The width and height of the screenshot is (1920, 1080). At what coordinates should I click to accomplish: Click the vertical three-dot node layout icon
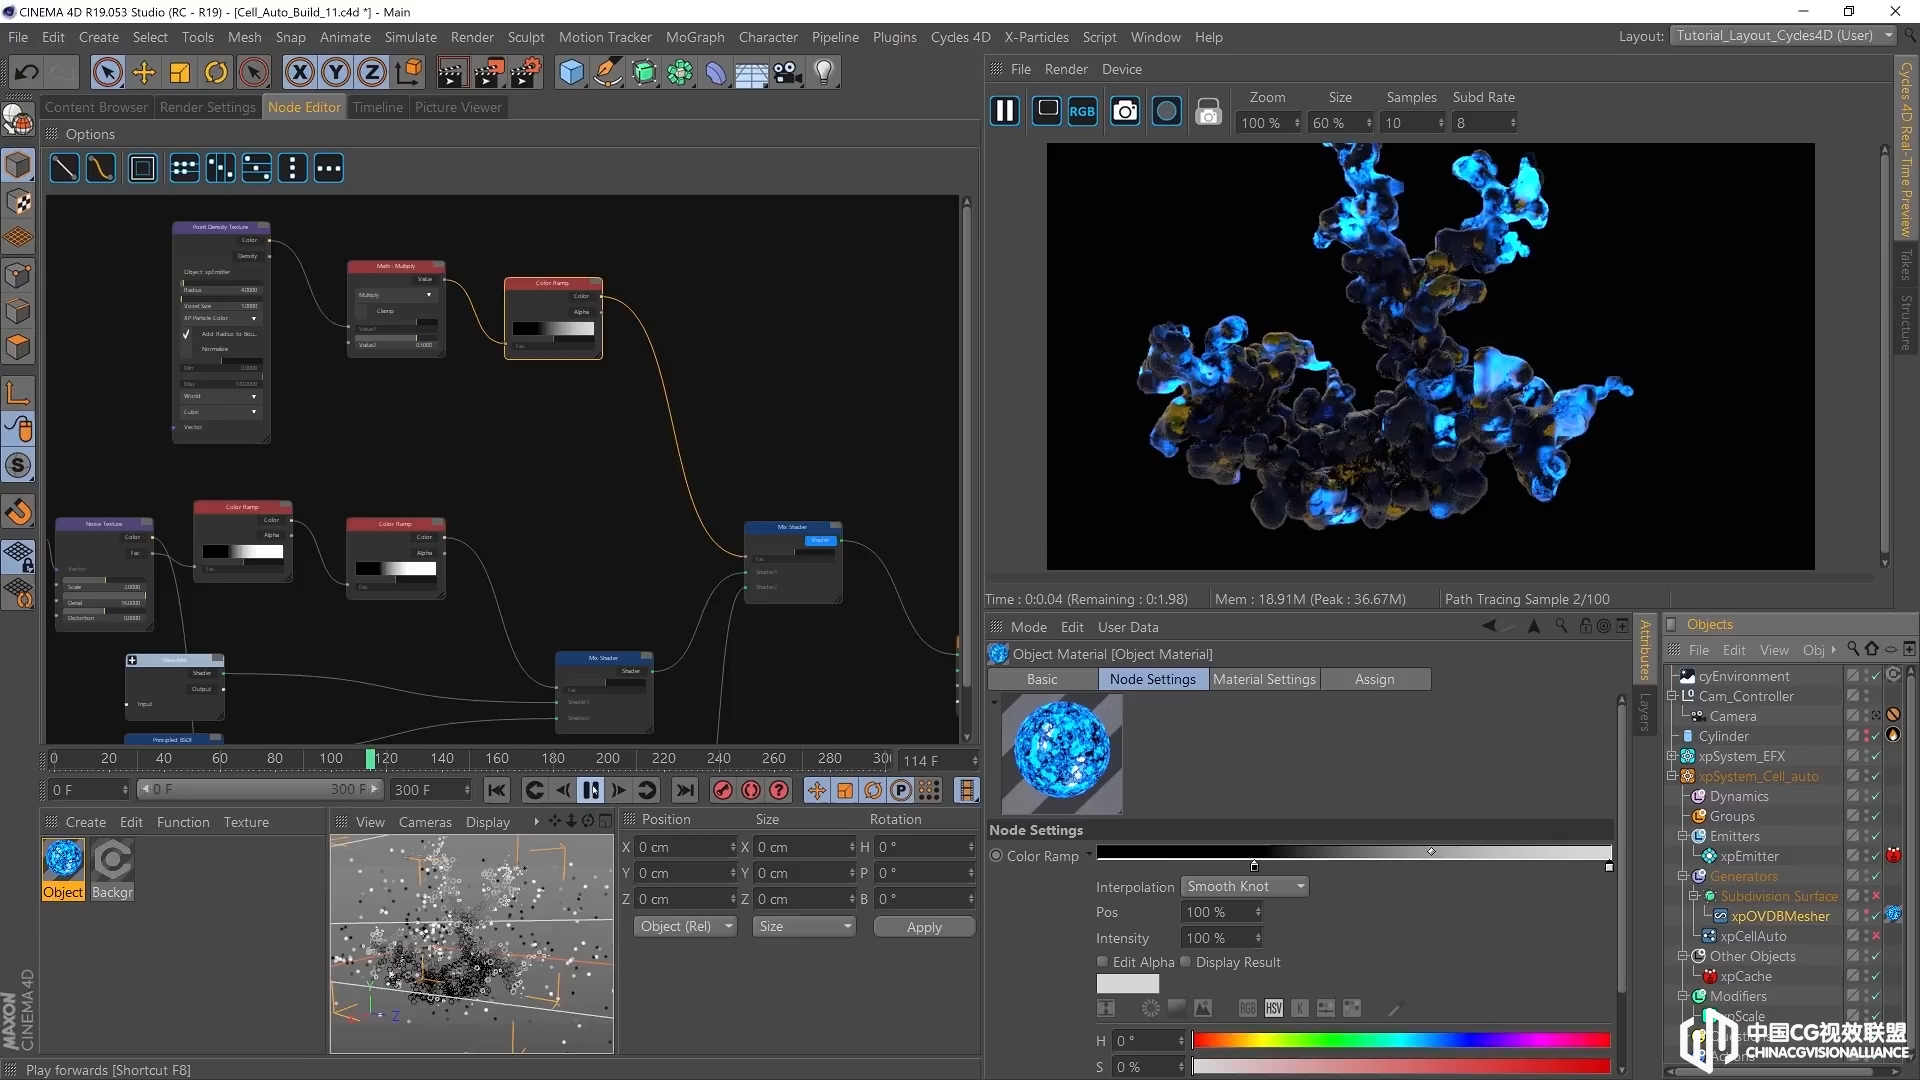click(x=292, y=168)
